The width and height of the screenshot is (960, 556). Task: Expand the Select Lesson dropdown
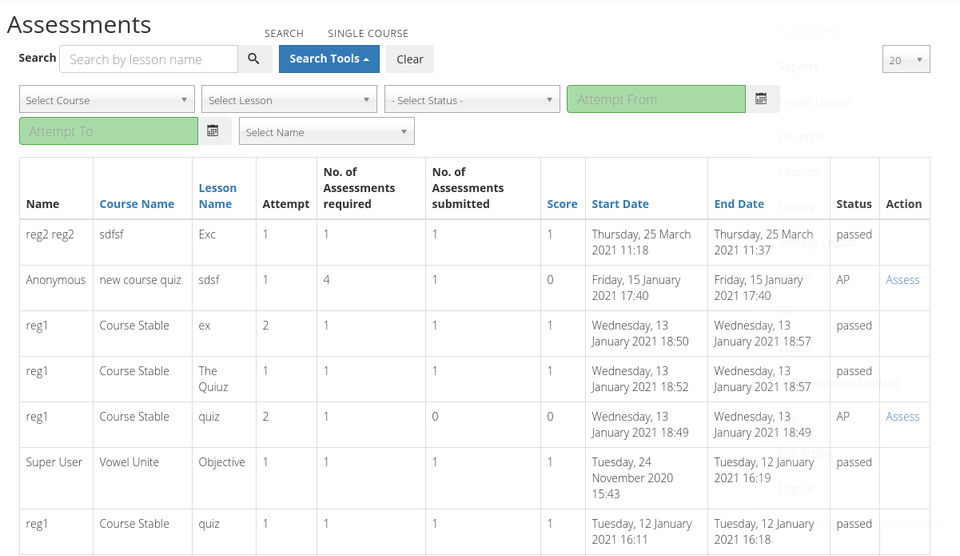289,99
